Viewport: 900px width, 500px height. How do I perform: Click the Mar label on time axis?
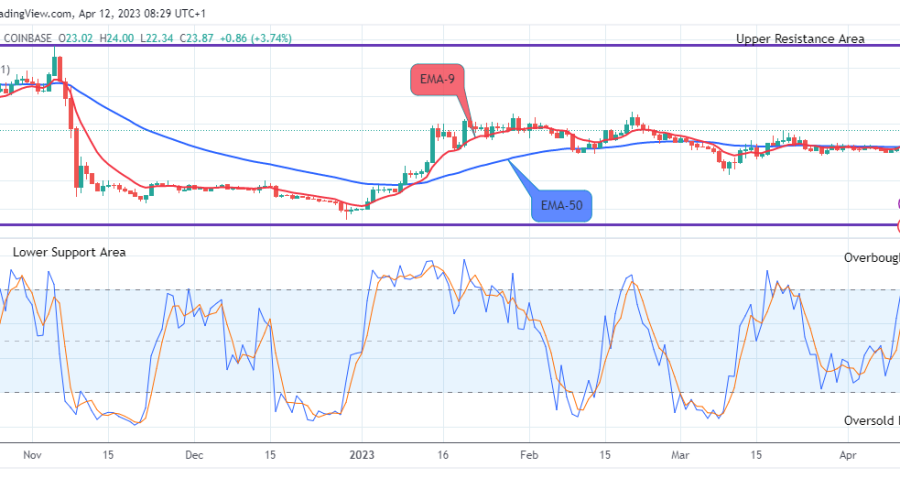click(680, 455)
